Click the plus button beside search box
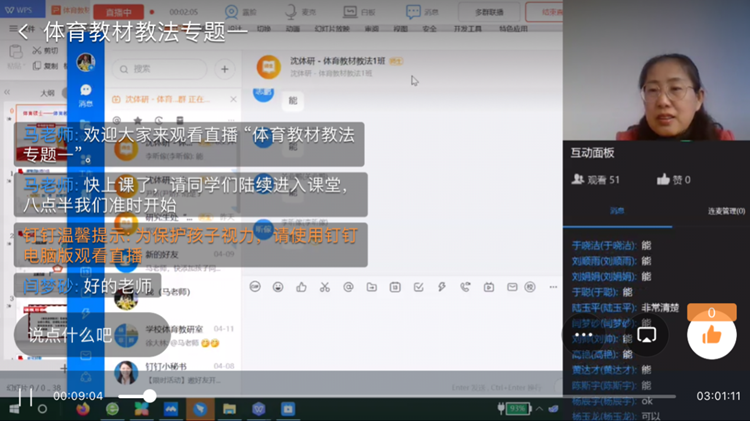The height and width of the screenshot is (421, 750). [x=224, y=69]
